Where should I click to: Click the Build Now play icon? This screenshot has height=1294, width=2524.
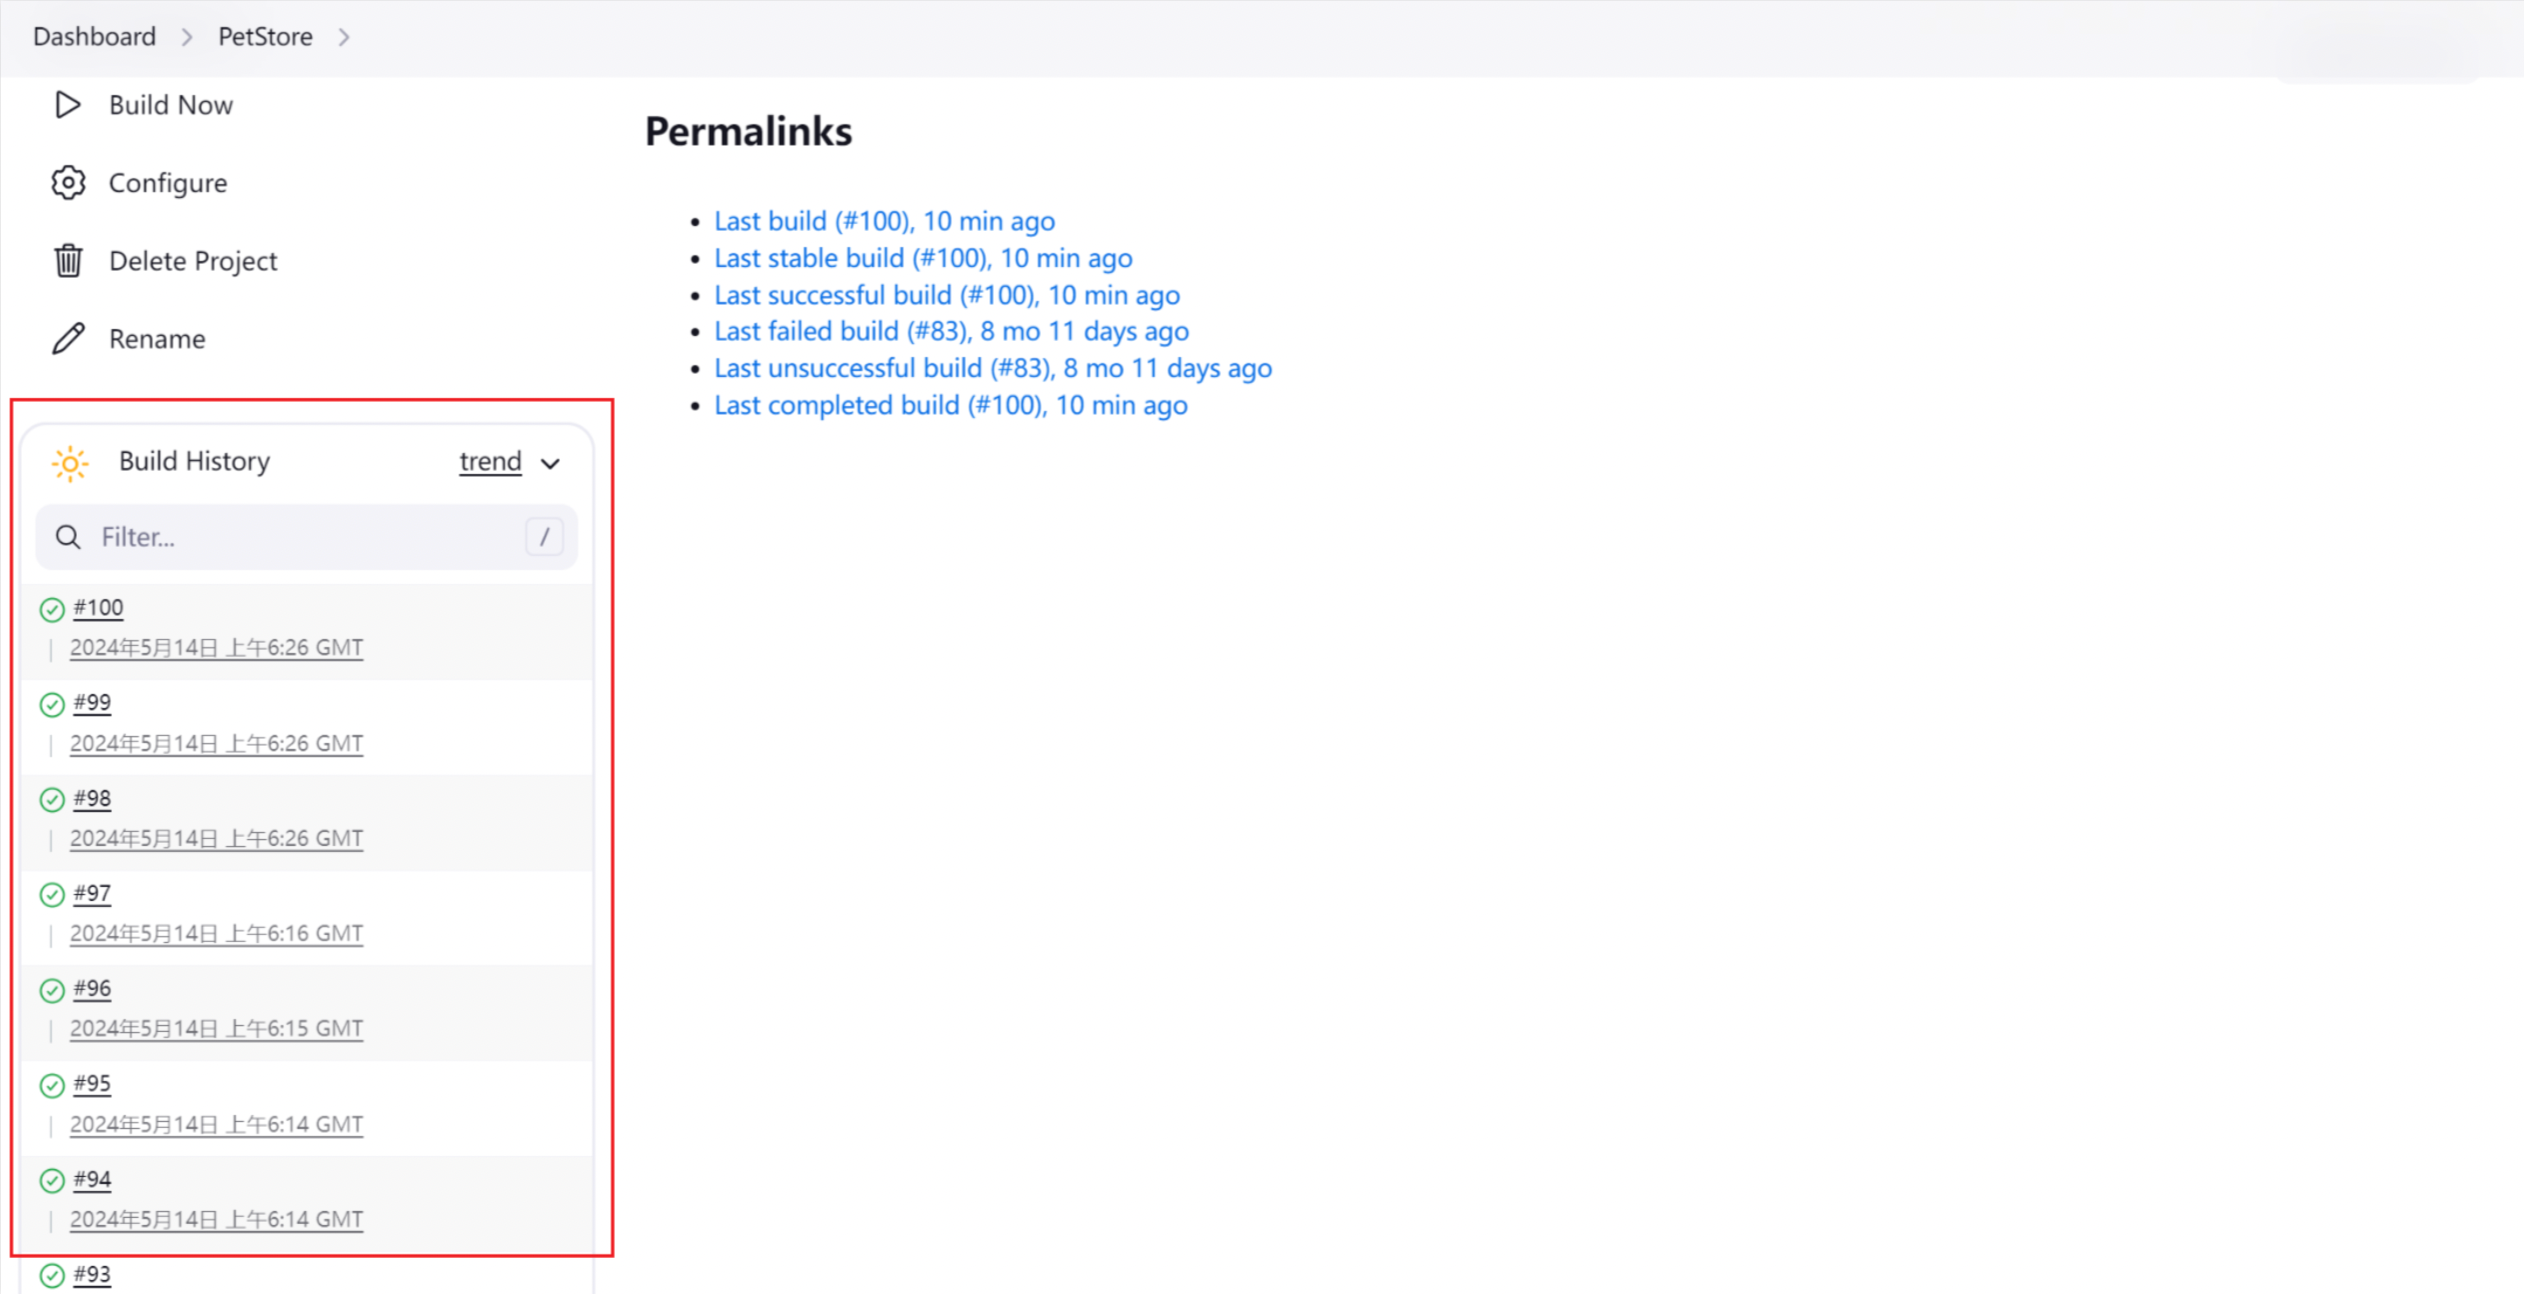[67, 104]
